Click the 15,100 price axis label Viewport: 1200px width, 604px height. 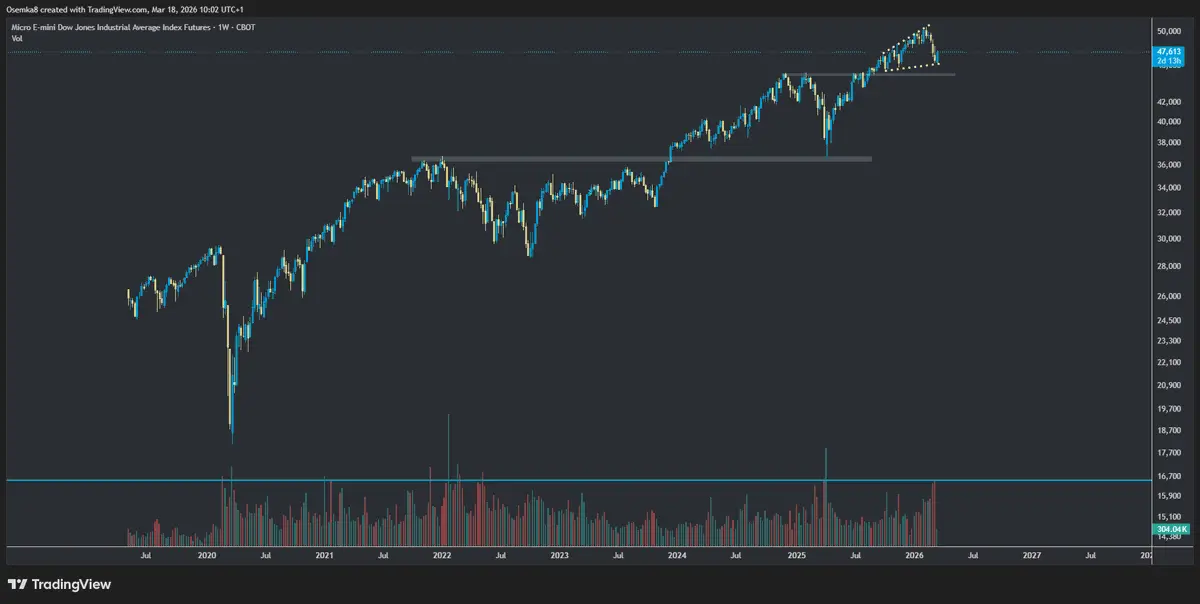pyautogui.click(x=1168, y=516)
